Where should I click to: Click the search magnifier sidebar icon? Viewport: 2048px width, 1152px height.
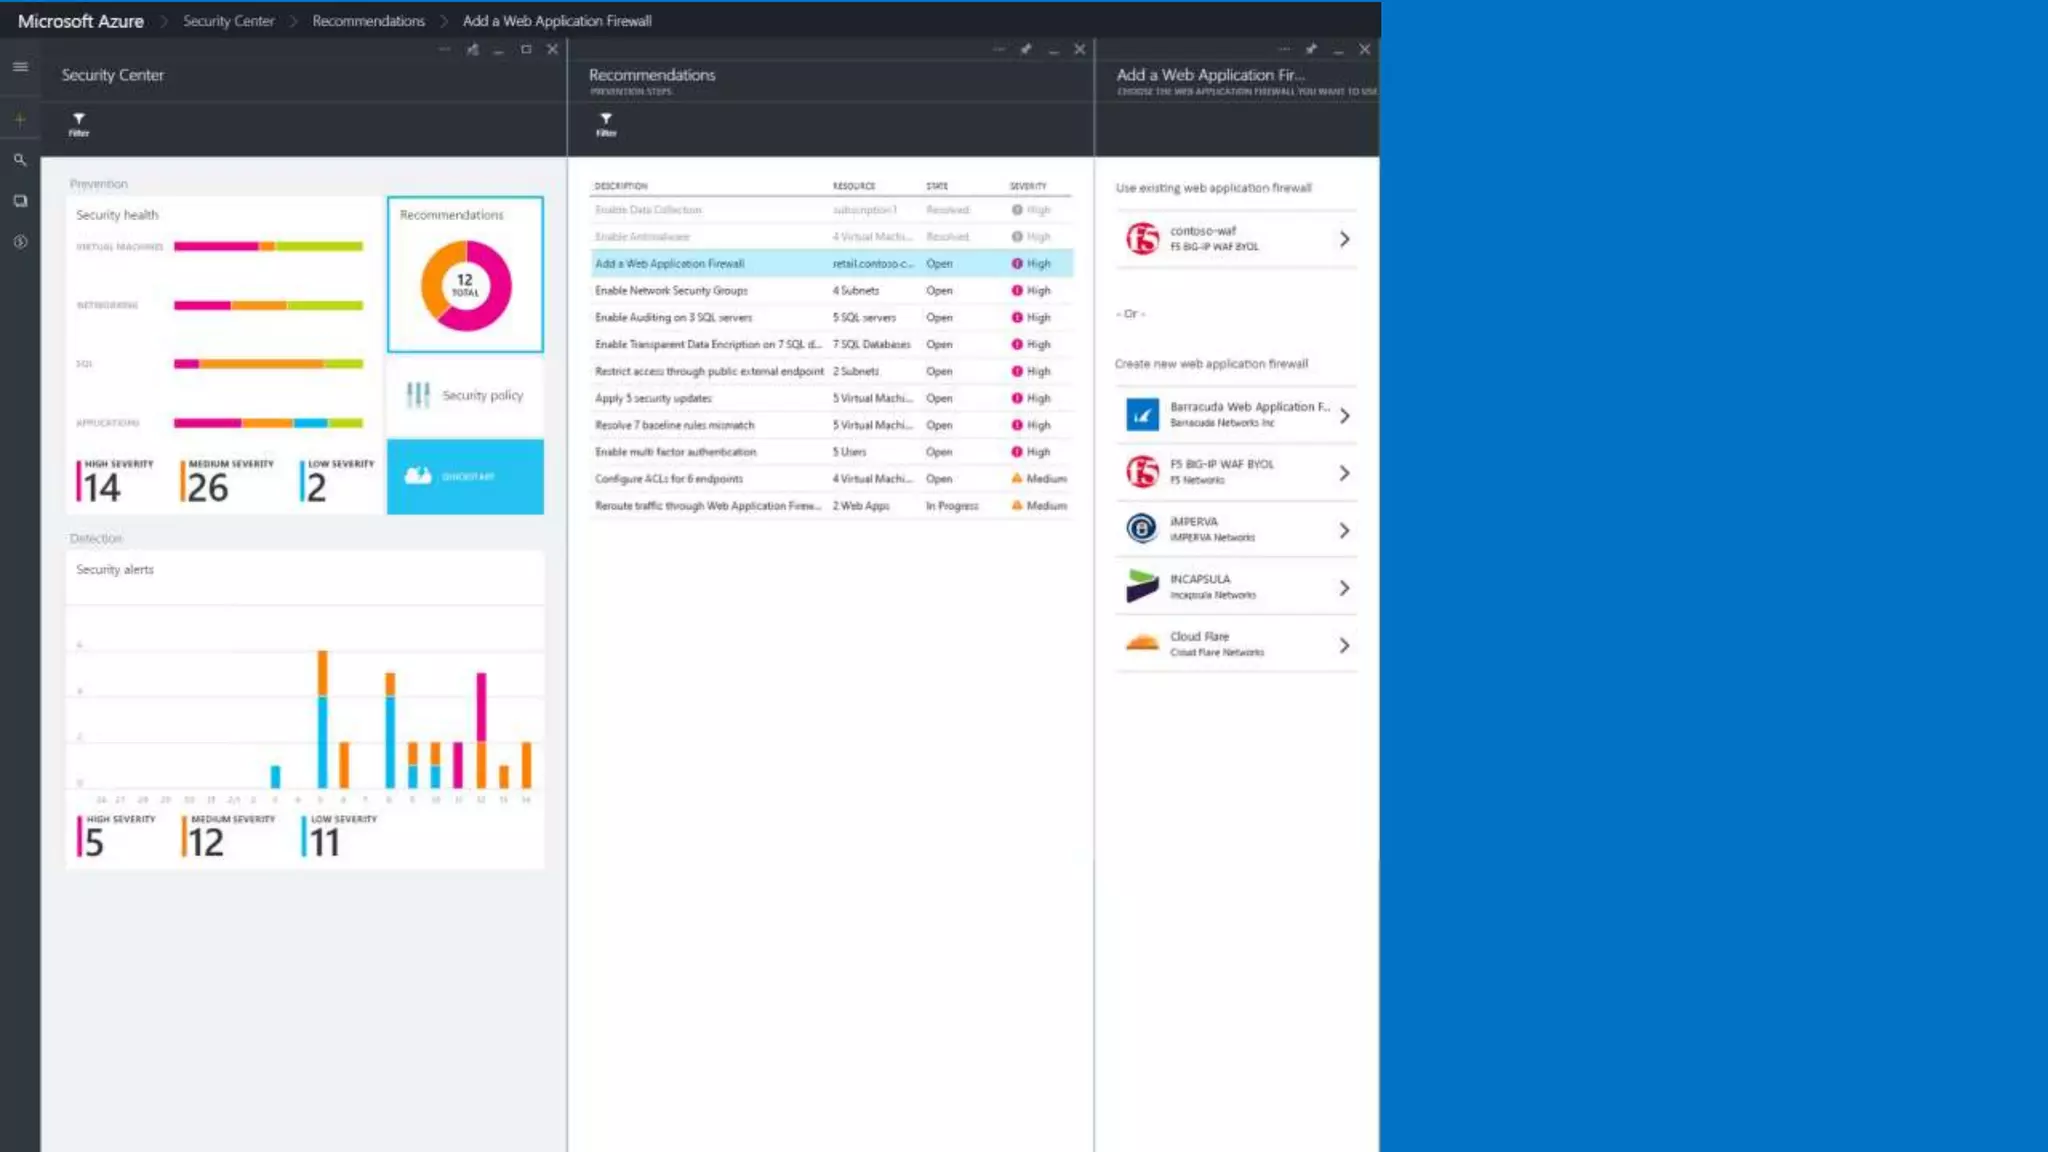(20, 160)
